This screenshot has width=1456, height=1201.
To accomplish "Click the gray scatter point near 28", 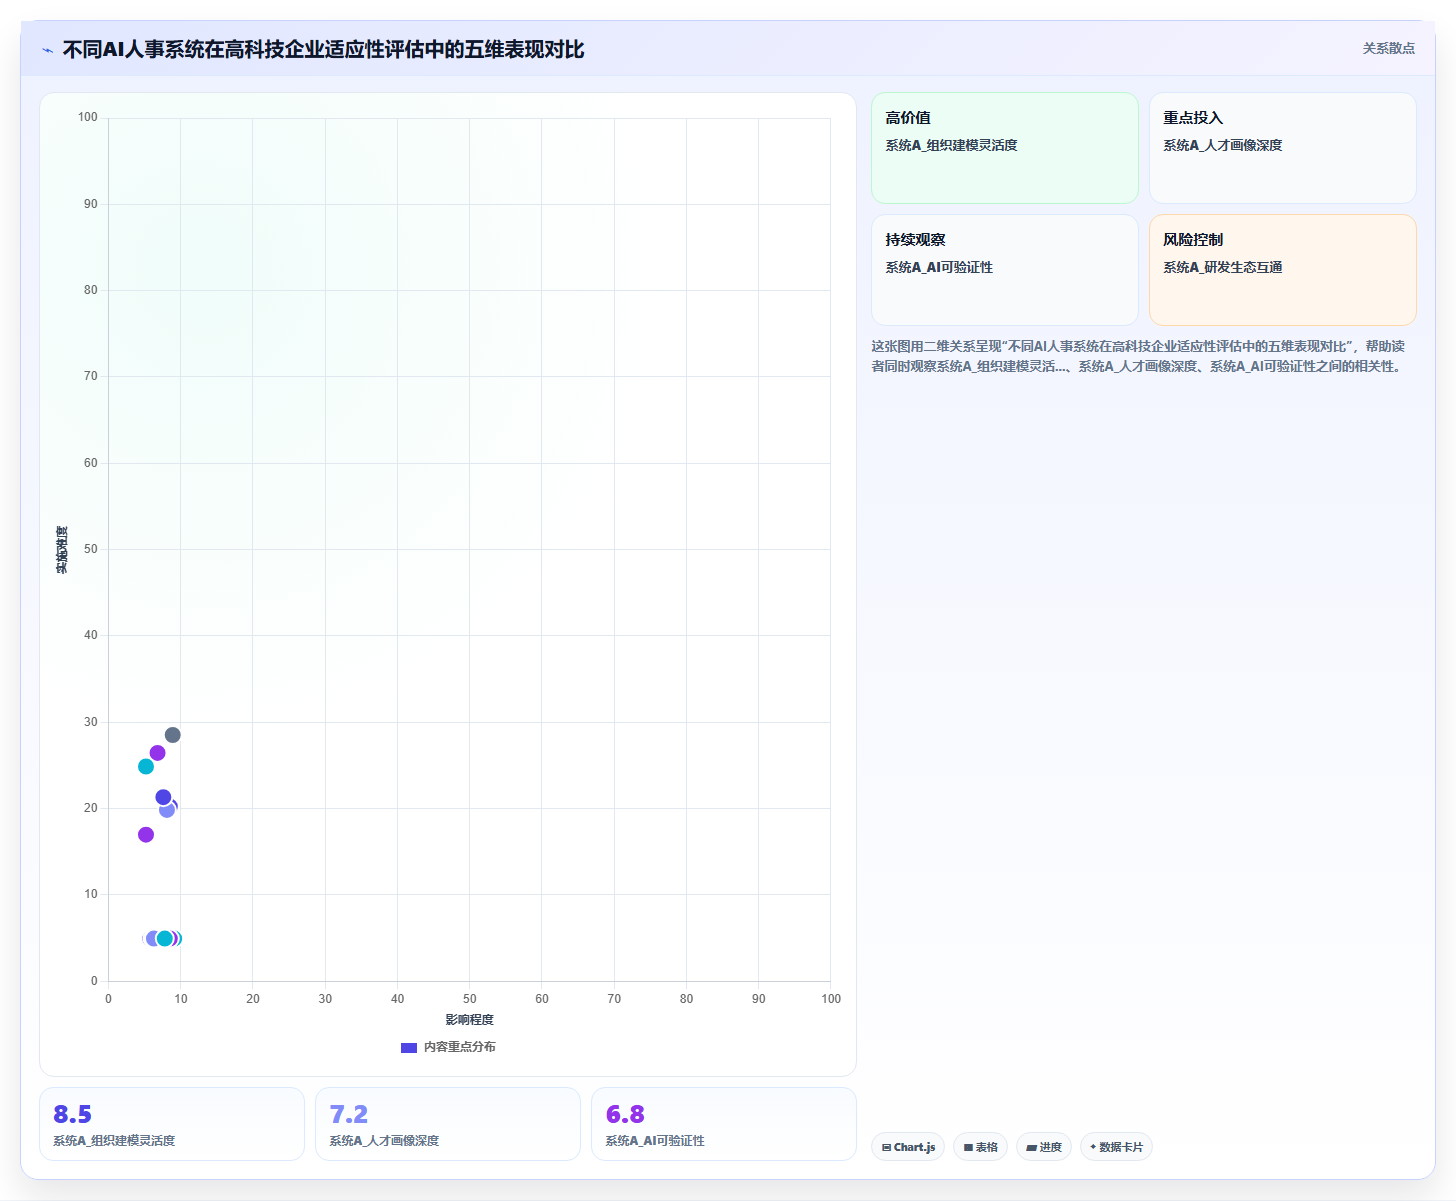I will tap(173, 735).
